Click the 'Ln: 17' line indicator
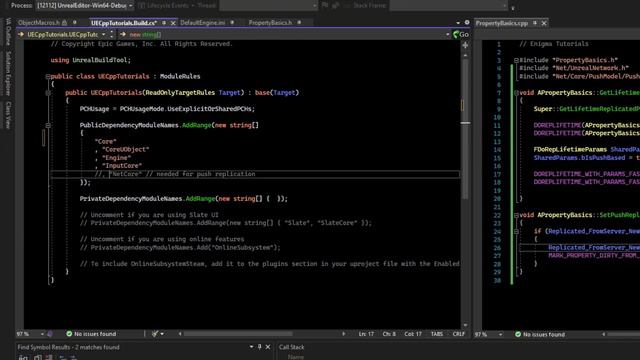The width and height of the screenshot is (640, 360). 366,334
